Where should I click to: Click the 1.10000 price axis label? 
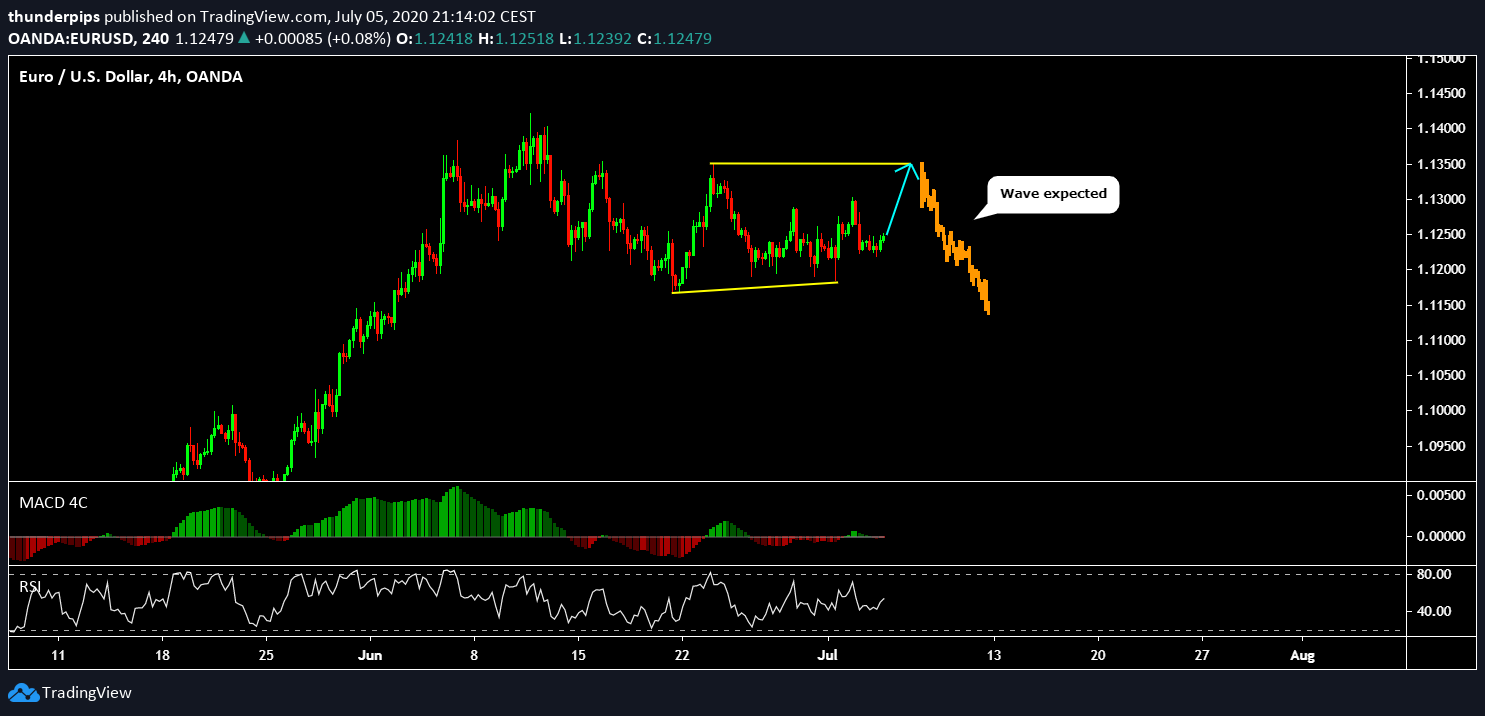[1441, 411]
